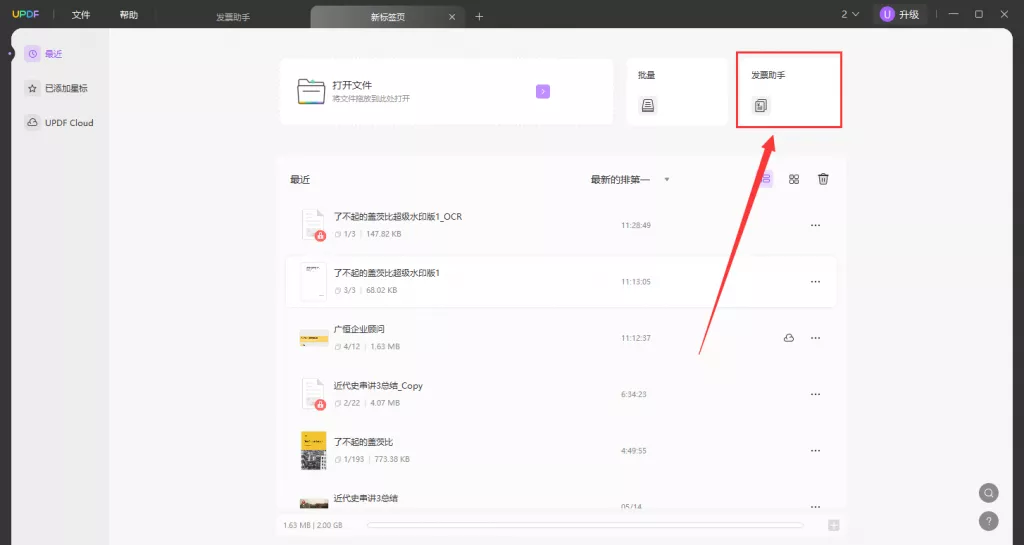Switch to the 发票助手 tab
This screenshot has height=545, width=1024.
click(x=233, y=17)
